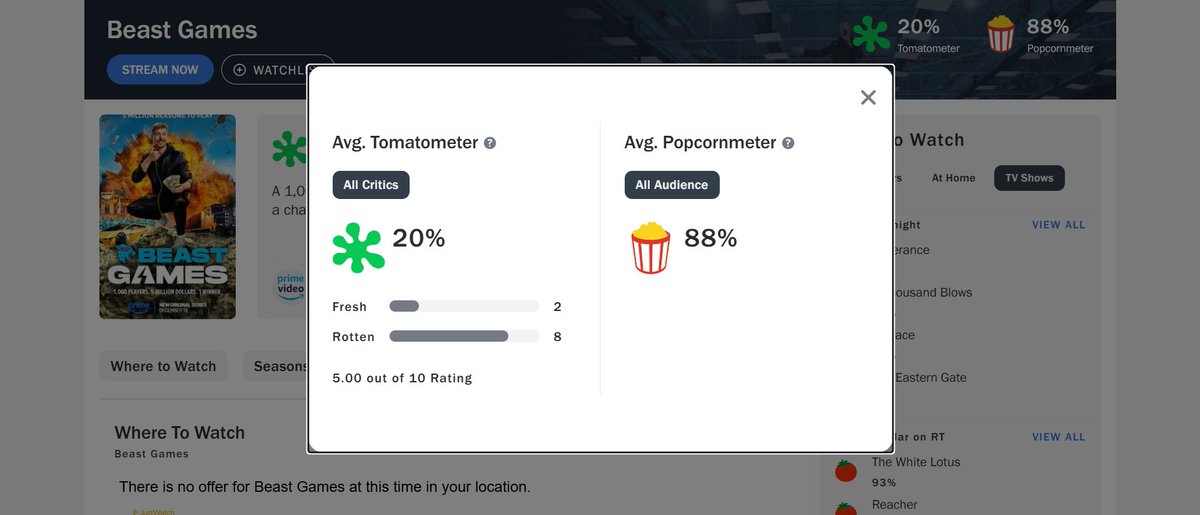The height and width of the screenshot is (515, 1200).
Task: Click tomato icon beside The White Lotus
Action: (x=846, y=470)
